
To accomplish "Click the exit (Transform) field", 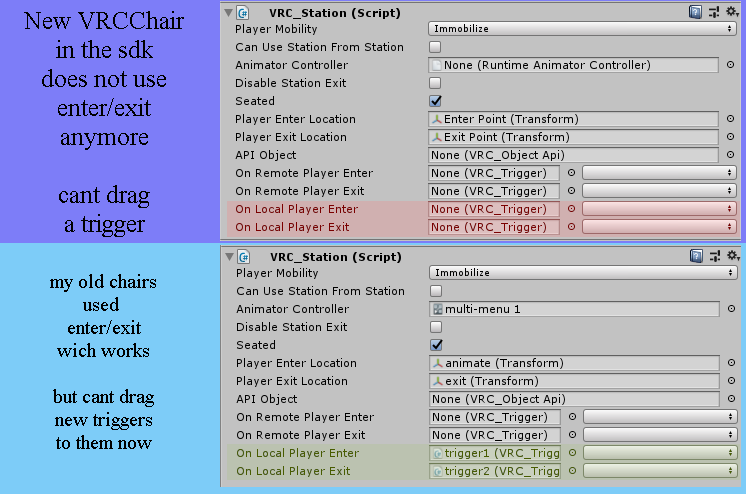I will [x=574, y=381].
